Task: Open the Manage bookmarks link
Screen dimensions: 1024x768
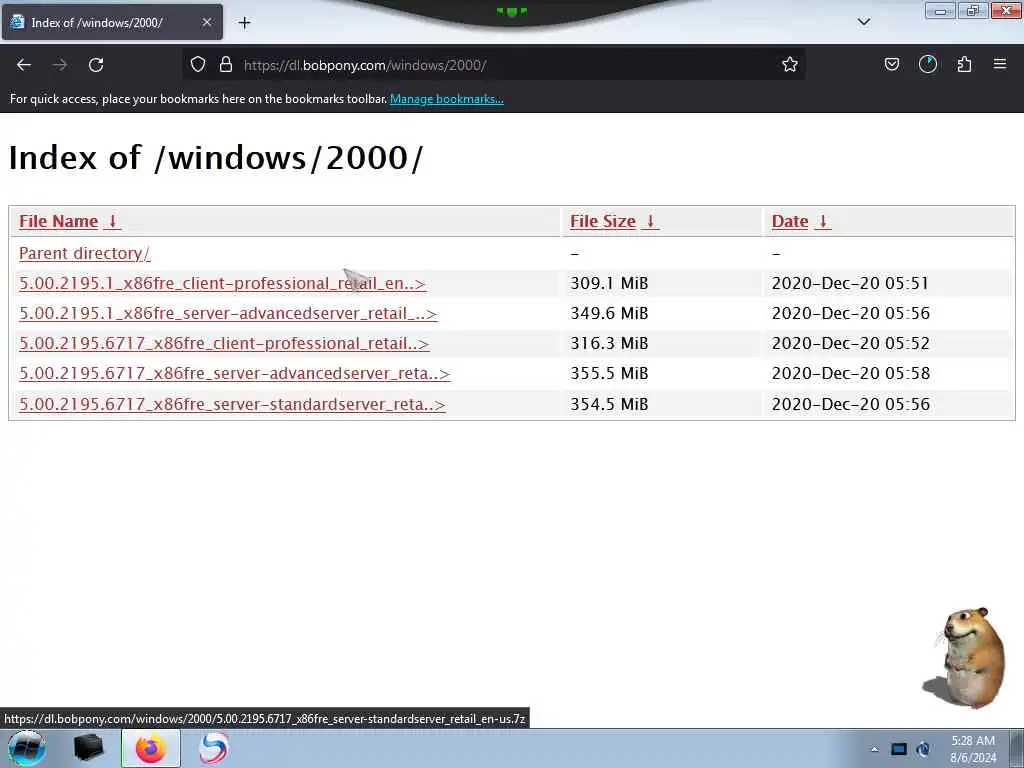Action: click(447, 99)
